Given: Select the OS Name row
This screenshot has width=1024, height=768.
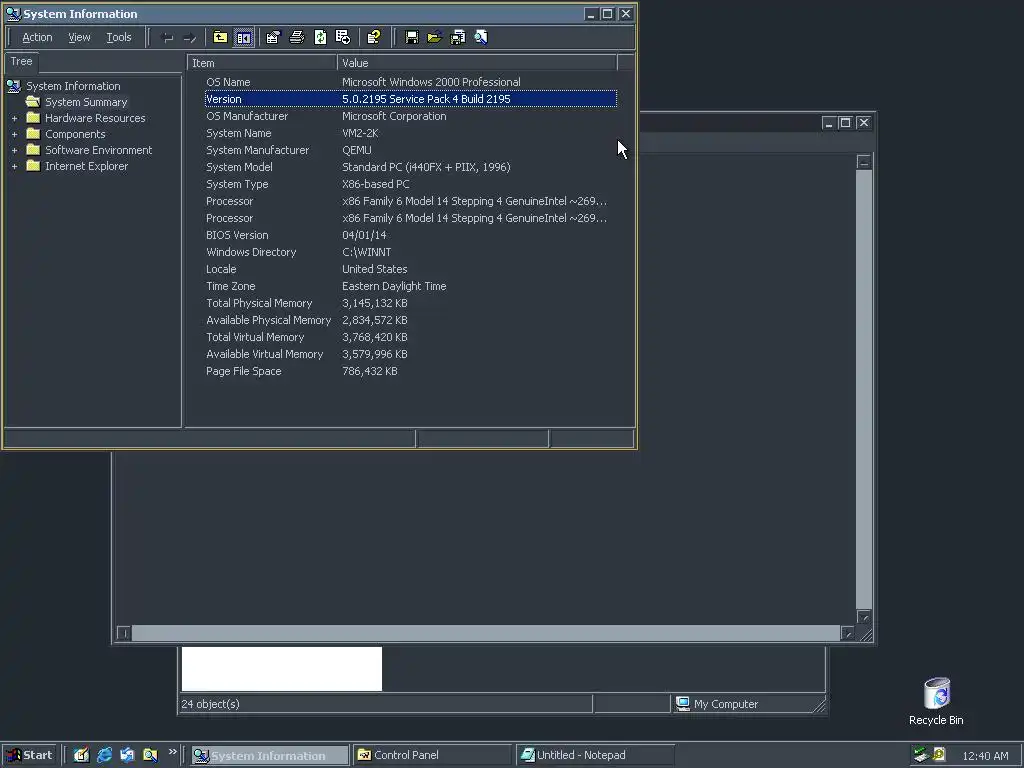Looking at the screenshot, I should pos(411,82).
